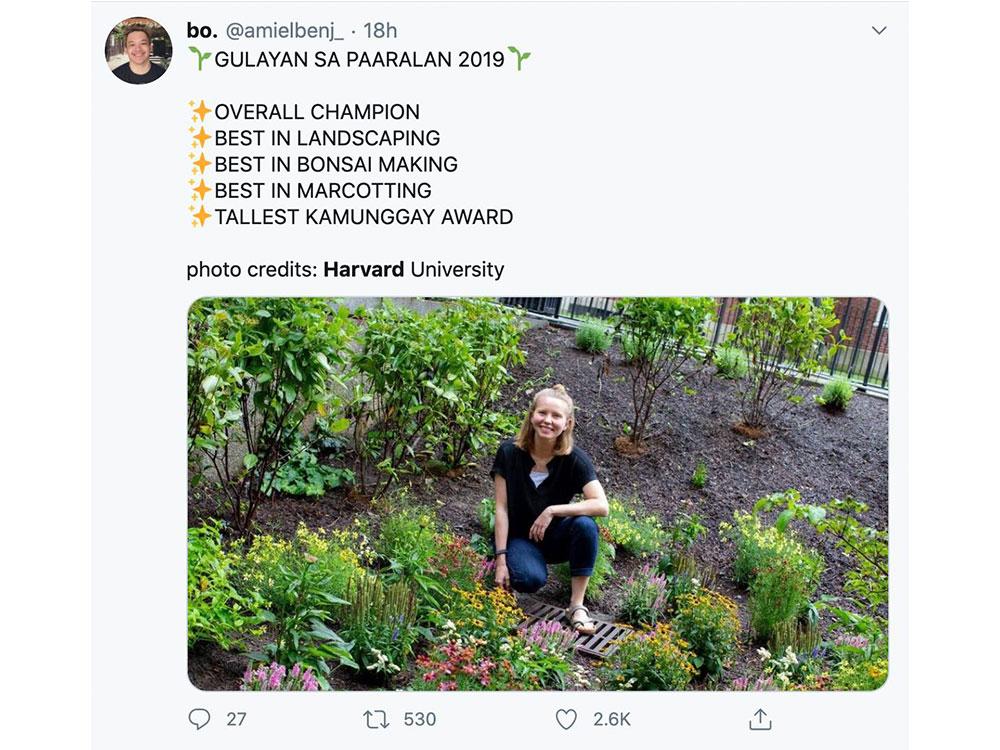Click the 2.6K likes count
This screenshot has width=1000, height=750.
[610, 719]
